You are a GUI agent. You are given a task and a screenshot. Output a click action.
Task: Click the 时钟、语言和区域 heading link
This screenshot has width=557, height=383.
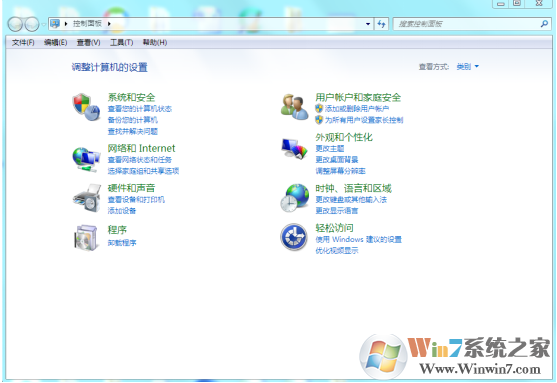tap(353, 188)
